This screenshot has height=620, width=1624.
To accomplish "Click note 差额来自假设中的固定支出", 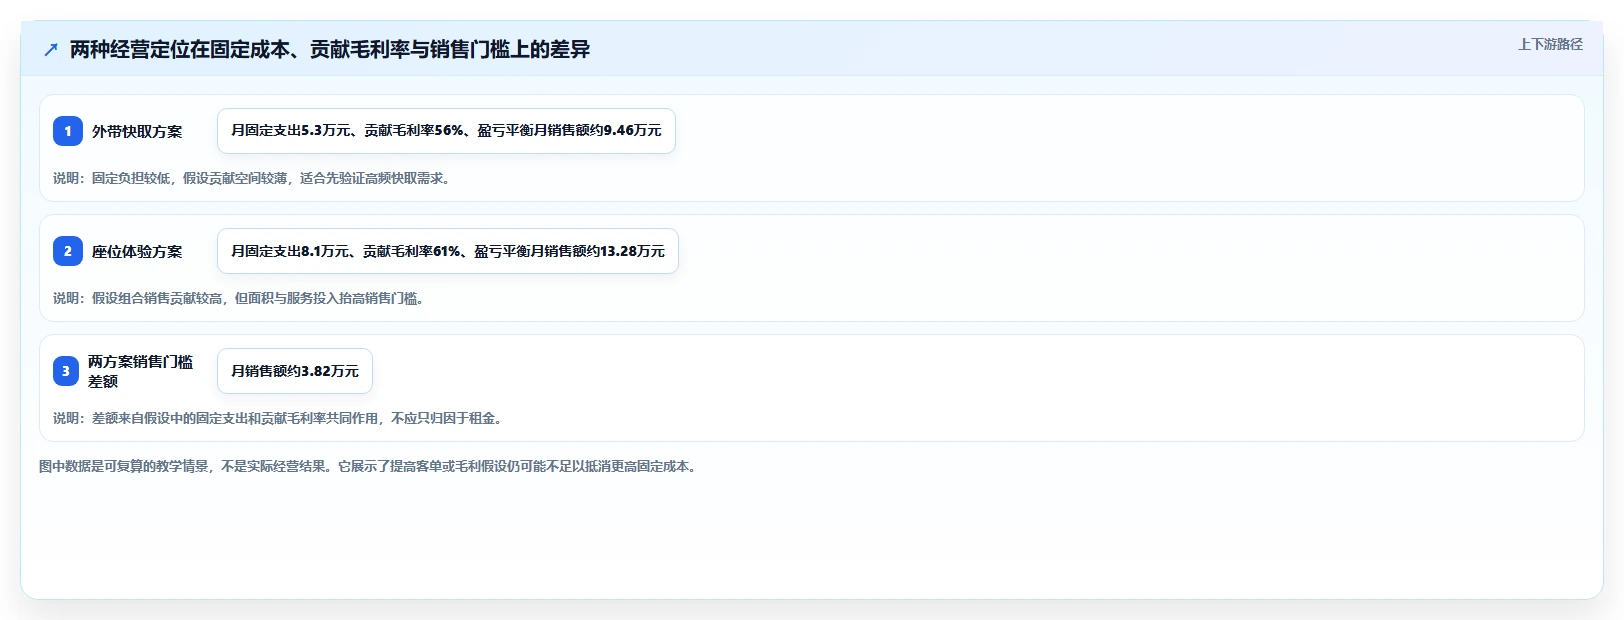I will tap(279, 418).
